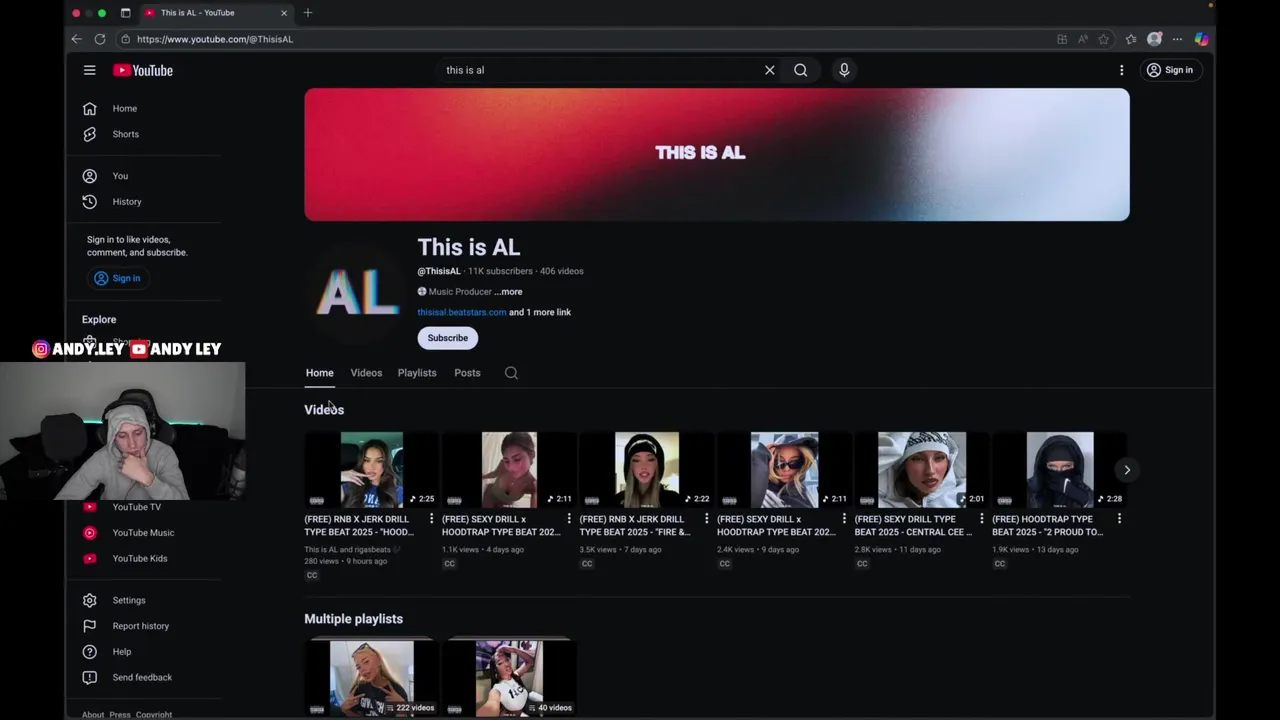Open the 'and 1 more link' text
The image size is (1280, 720).
click(540, 312)
